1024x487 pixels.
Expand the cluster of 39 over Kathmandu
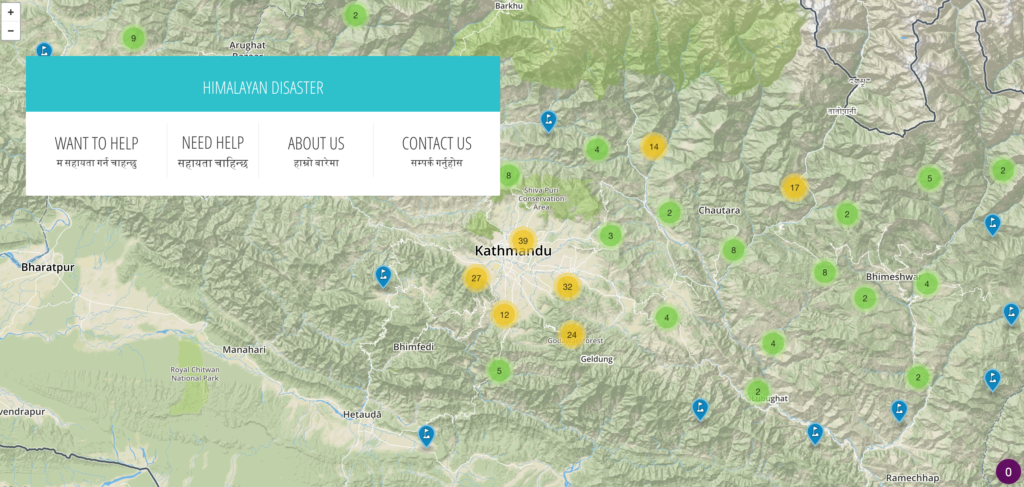tap(523, 241)
